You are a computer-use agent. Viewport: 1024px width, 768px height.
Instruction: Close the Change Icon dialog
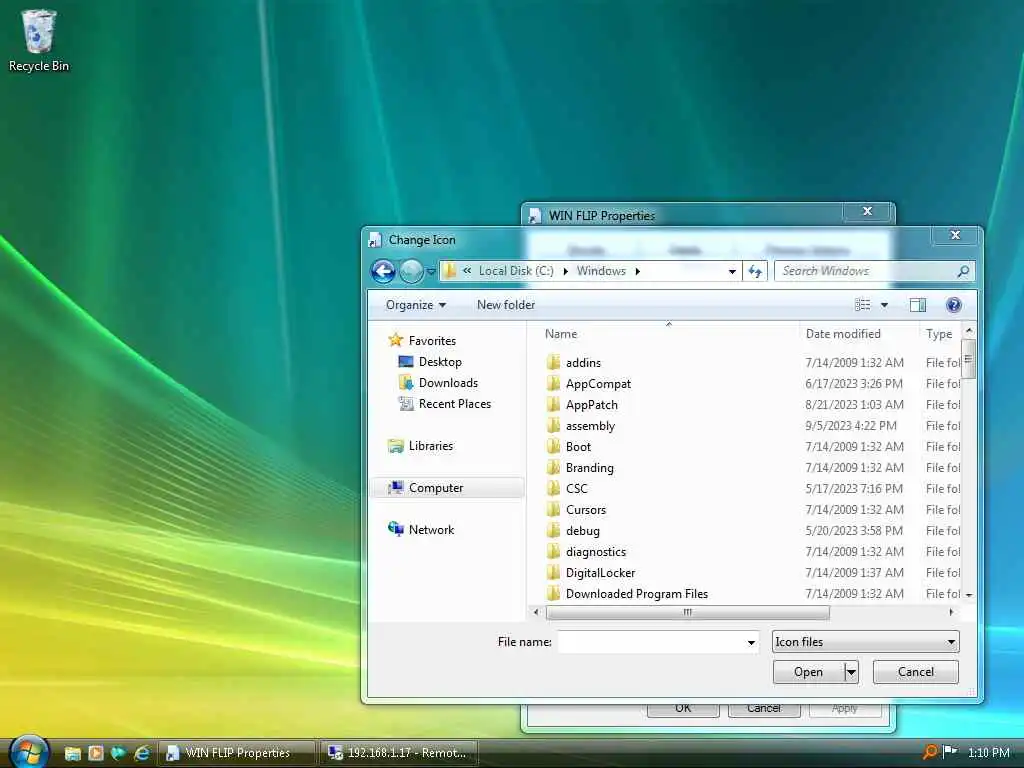pyautogui.click(x=955, y=235)
